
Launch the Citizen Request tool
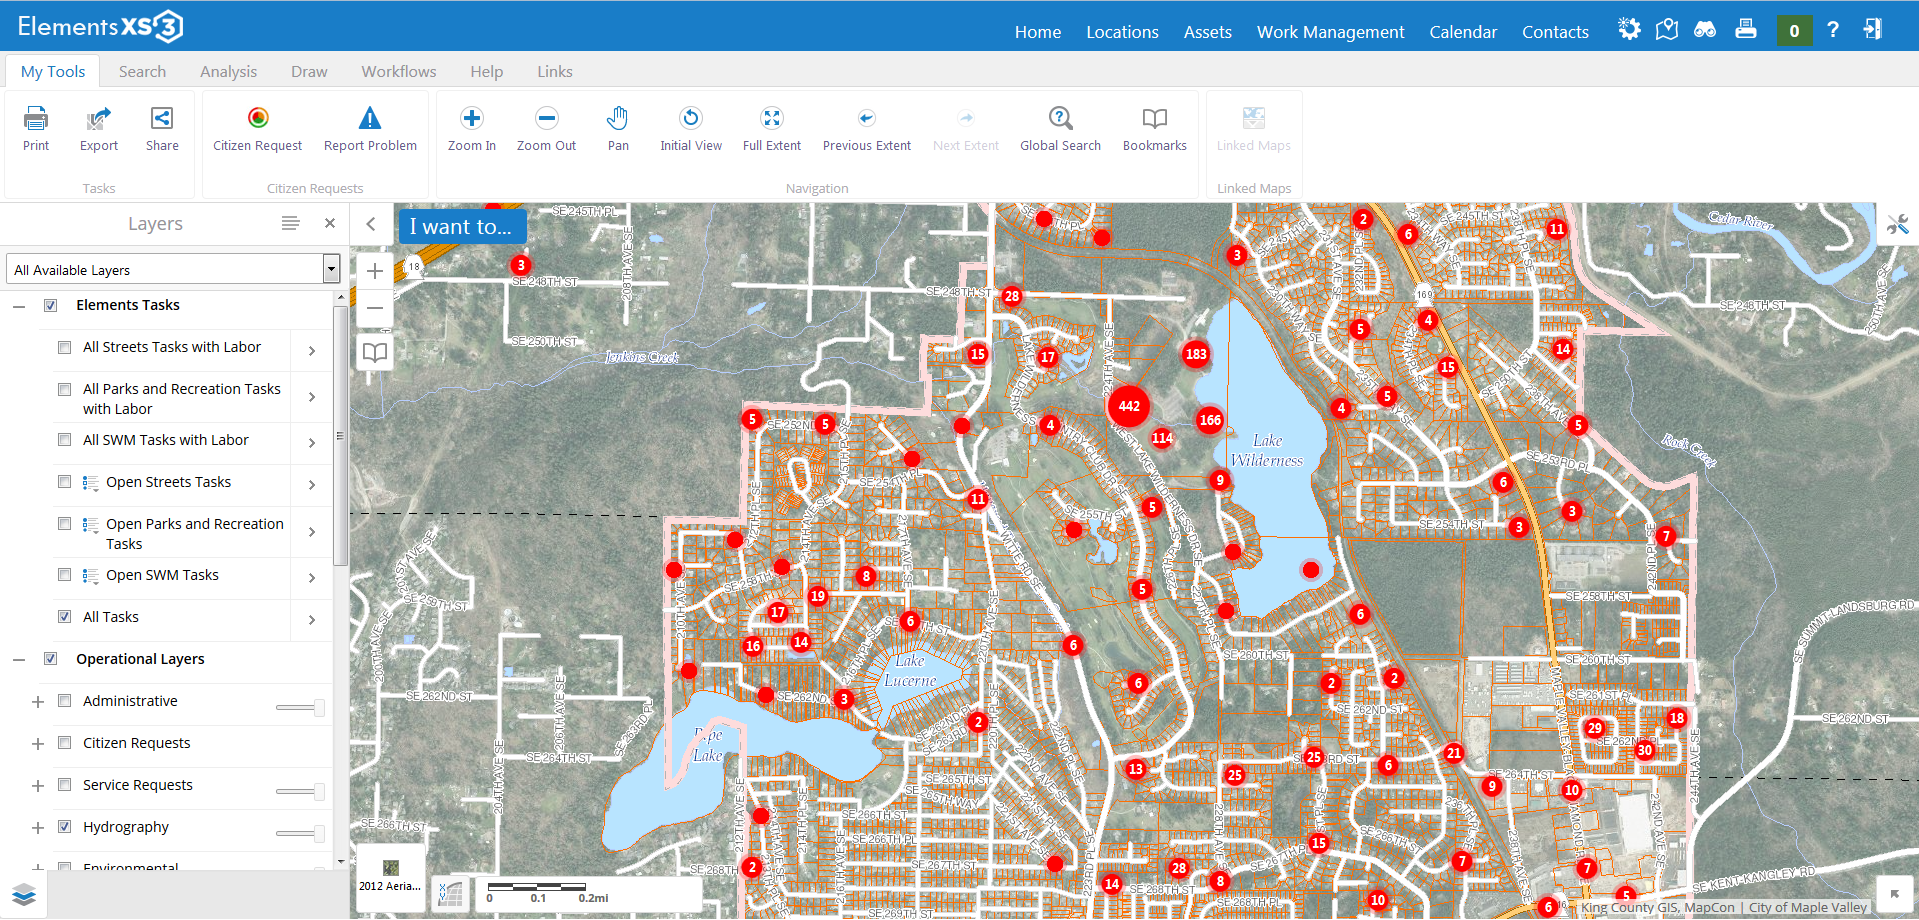tap(257, 128)
